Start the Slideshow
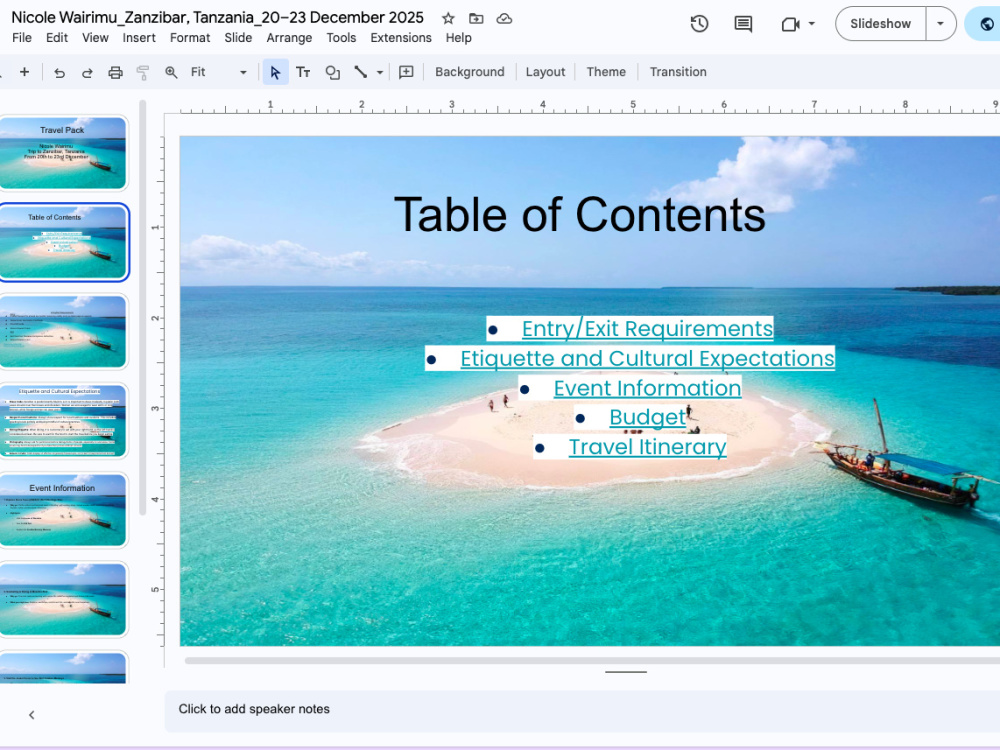Screen dimensions: 1000x750 880,24
